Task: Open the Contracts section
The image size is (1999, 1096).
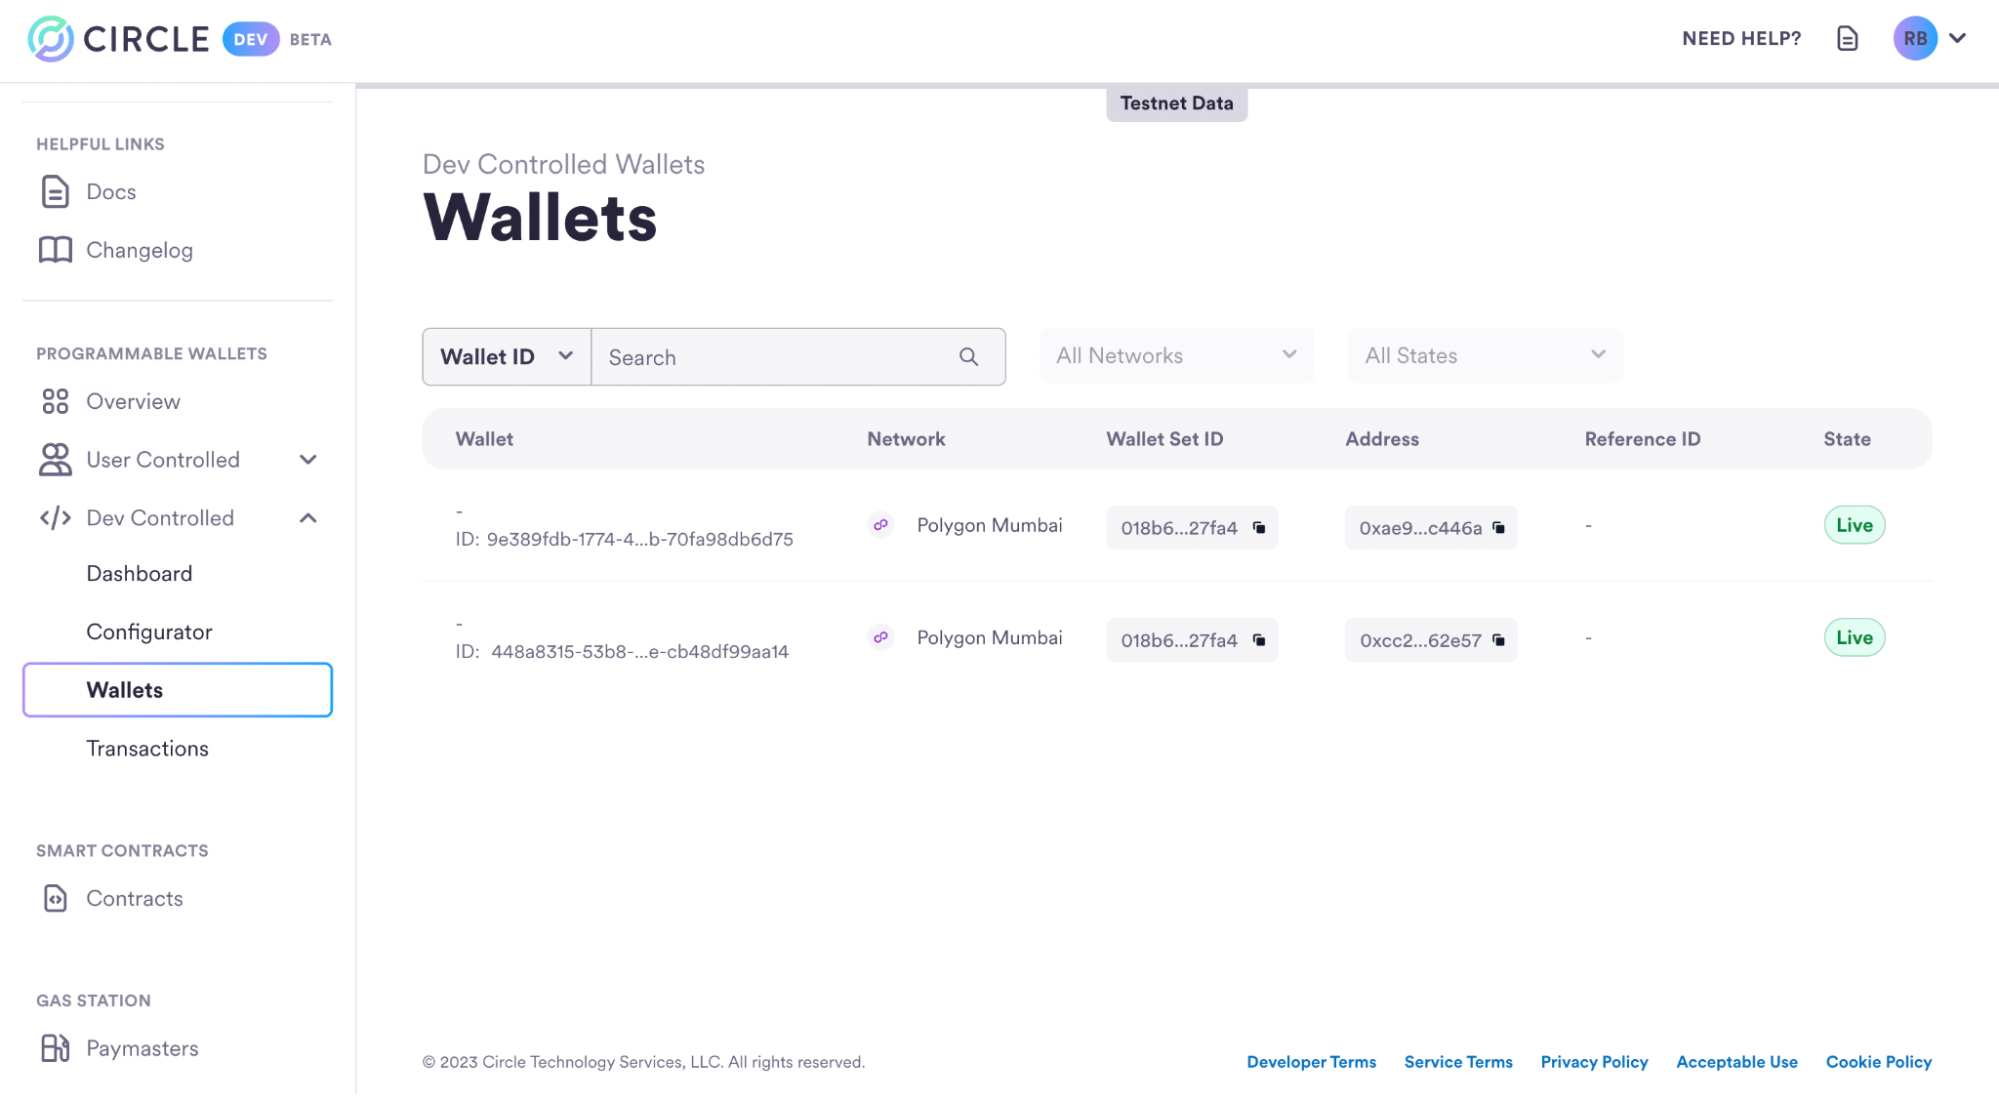Action: (134, 899)
